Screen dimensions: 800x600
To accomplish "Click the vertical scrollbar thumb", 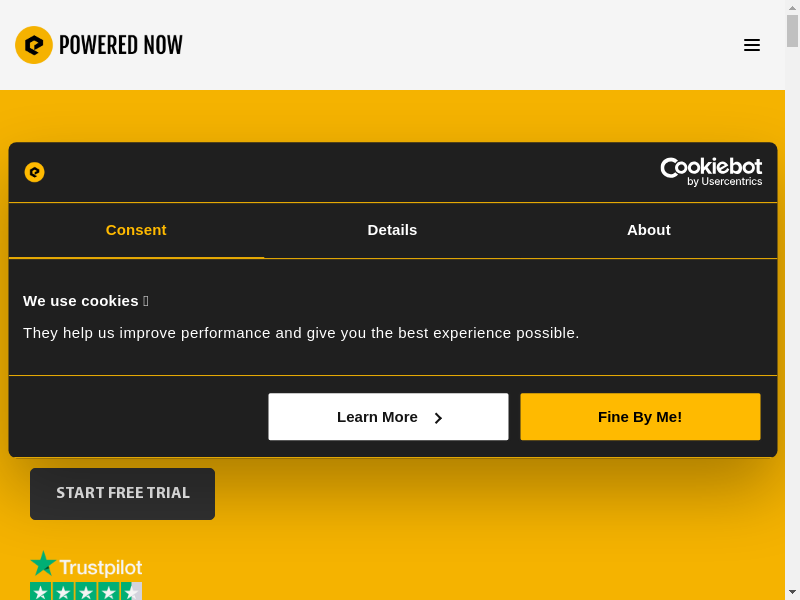I will coord(792,31).
